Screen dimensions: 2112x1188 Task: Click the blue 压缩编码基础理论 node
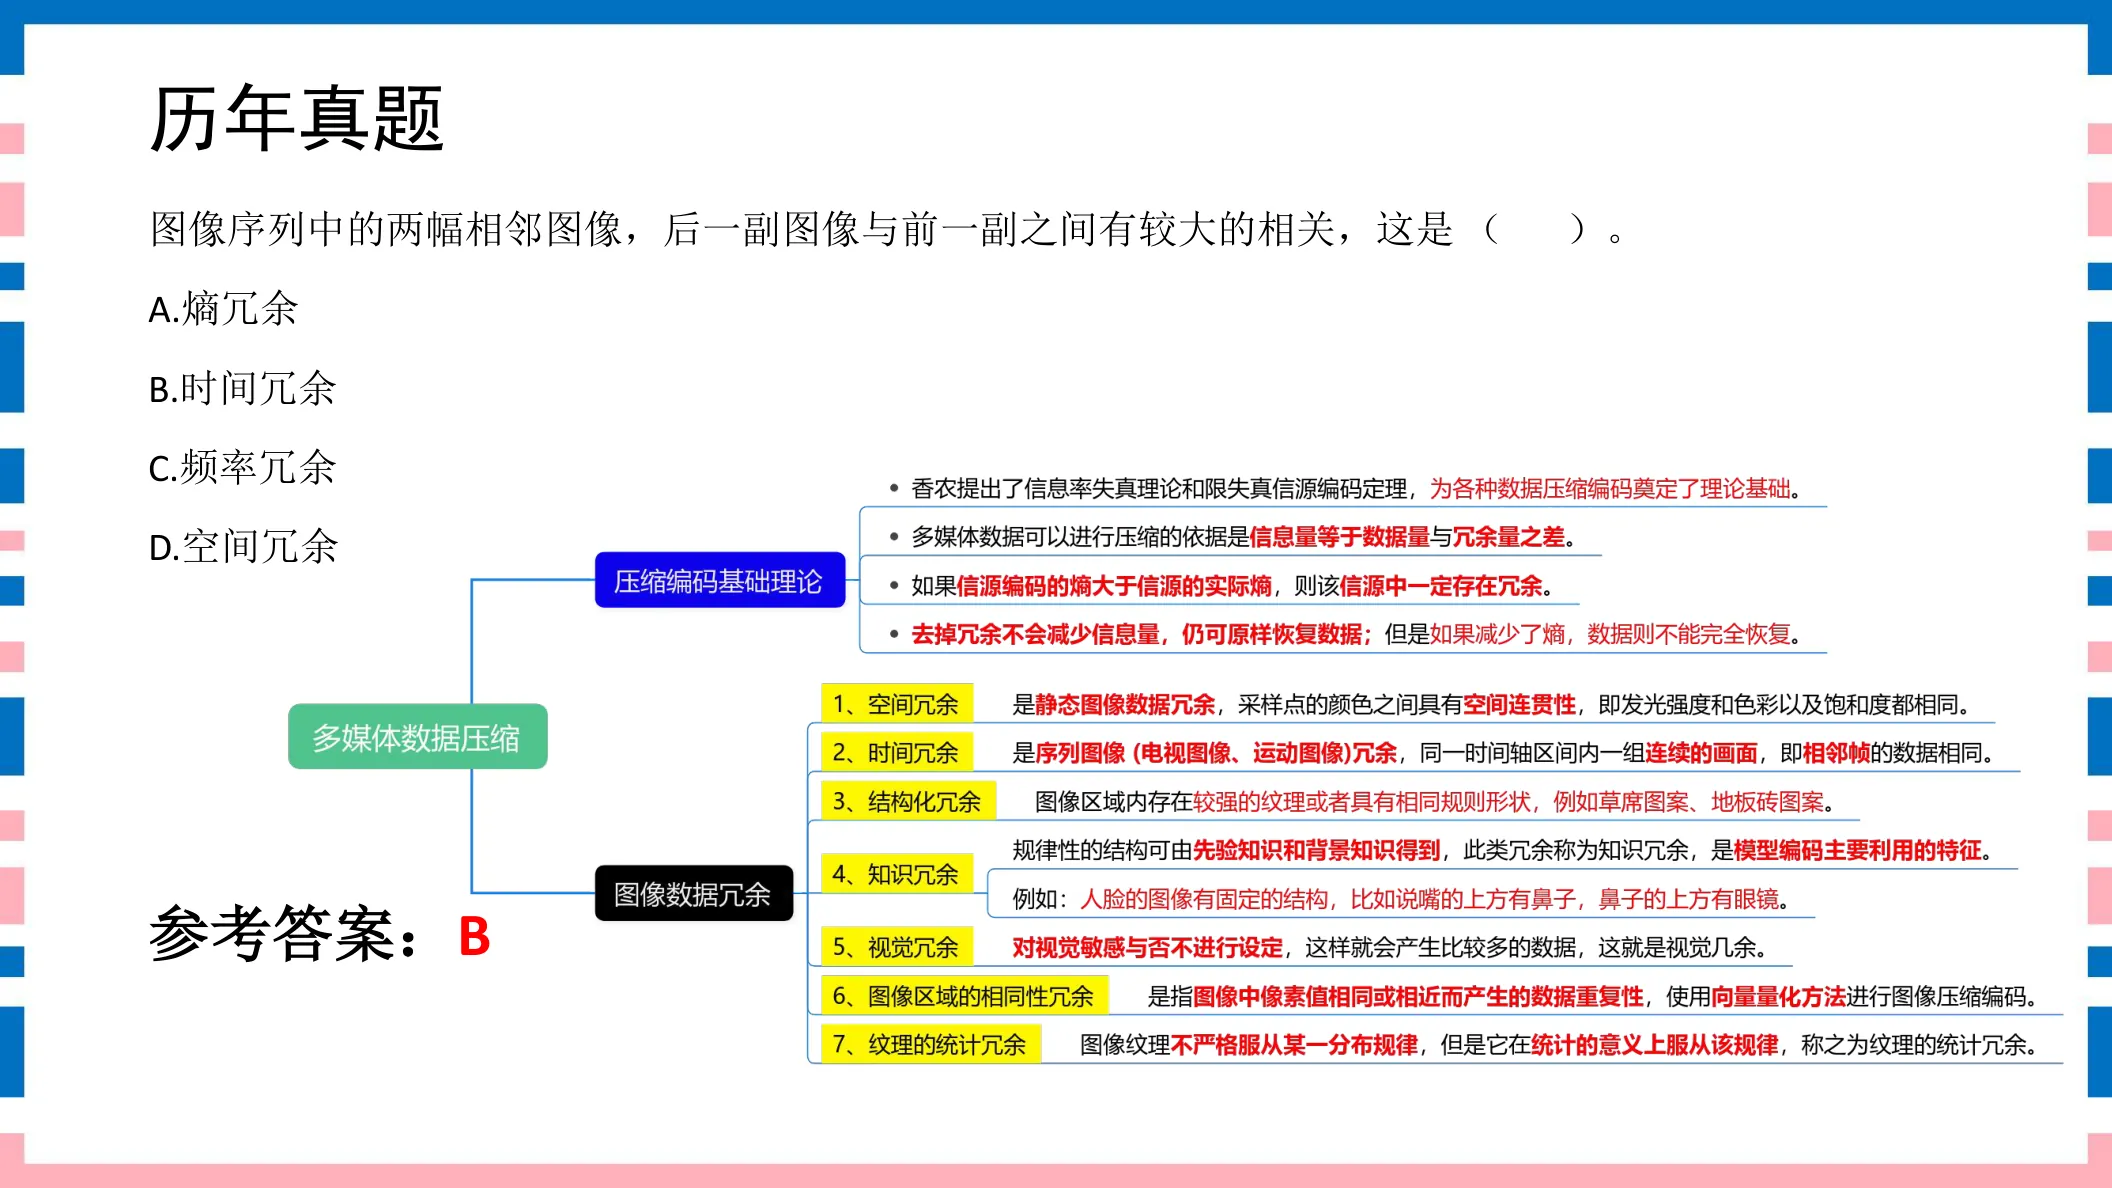coord(719,580)
